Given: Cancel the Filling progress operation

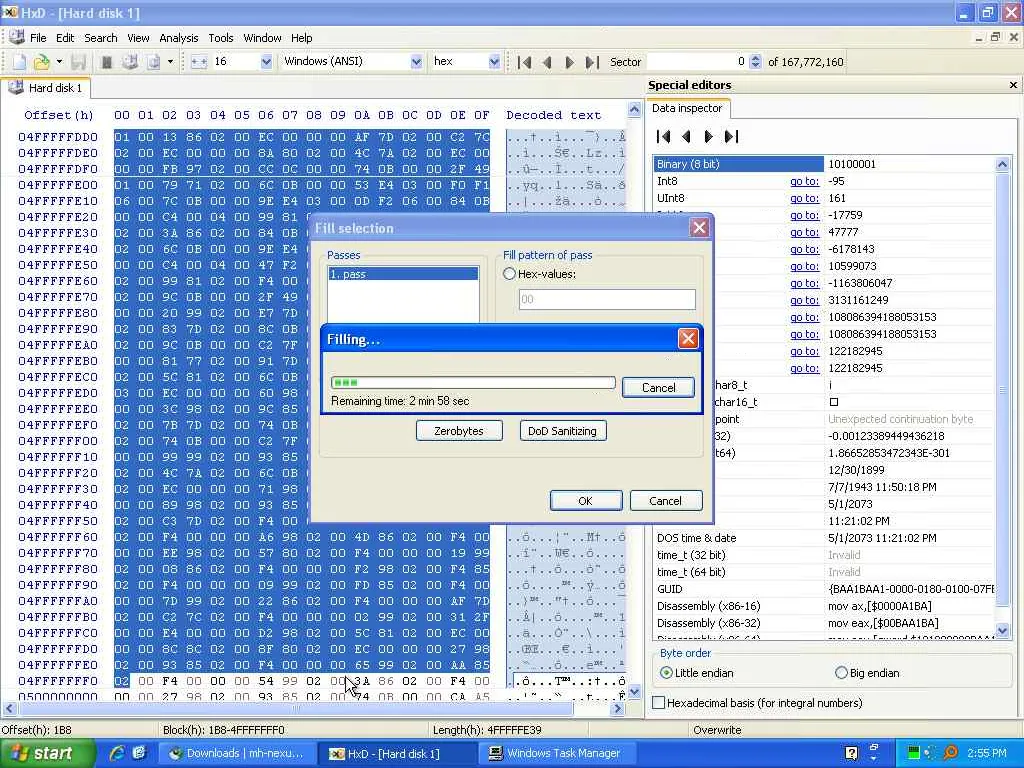Looking at the screenshot, I should pos(658,387).
